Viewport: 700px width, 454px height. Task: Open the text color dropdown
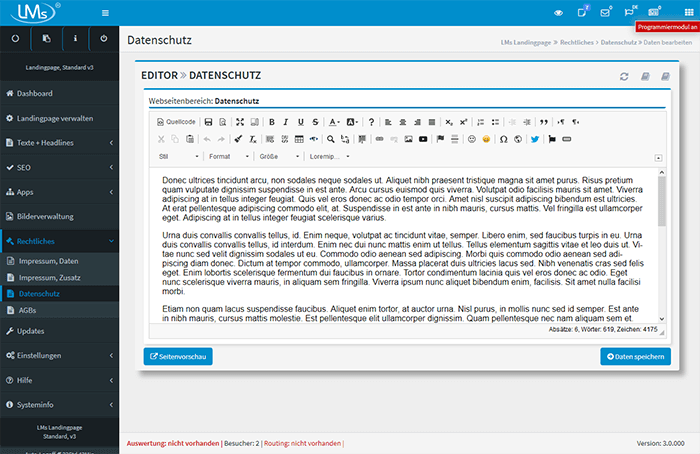point(334,122)
